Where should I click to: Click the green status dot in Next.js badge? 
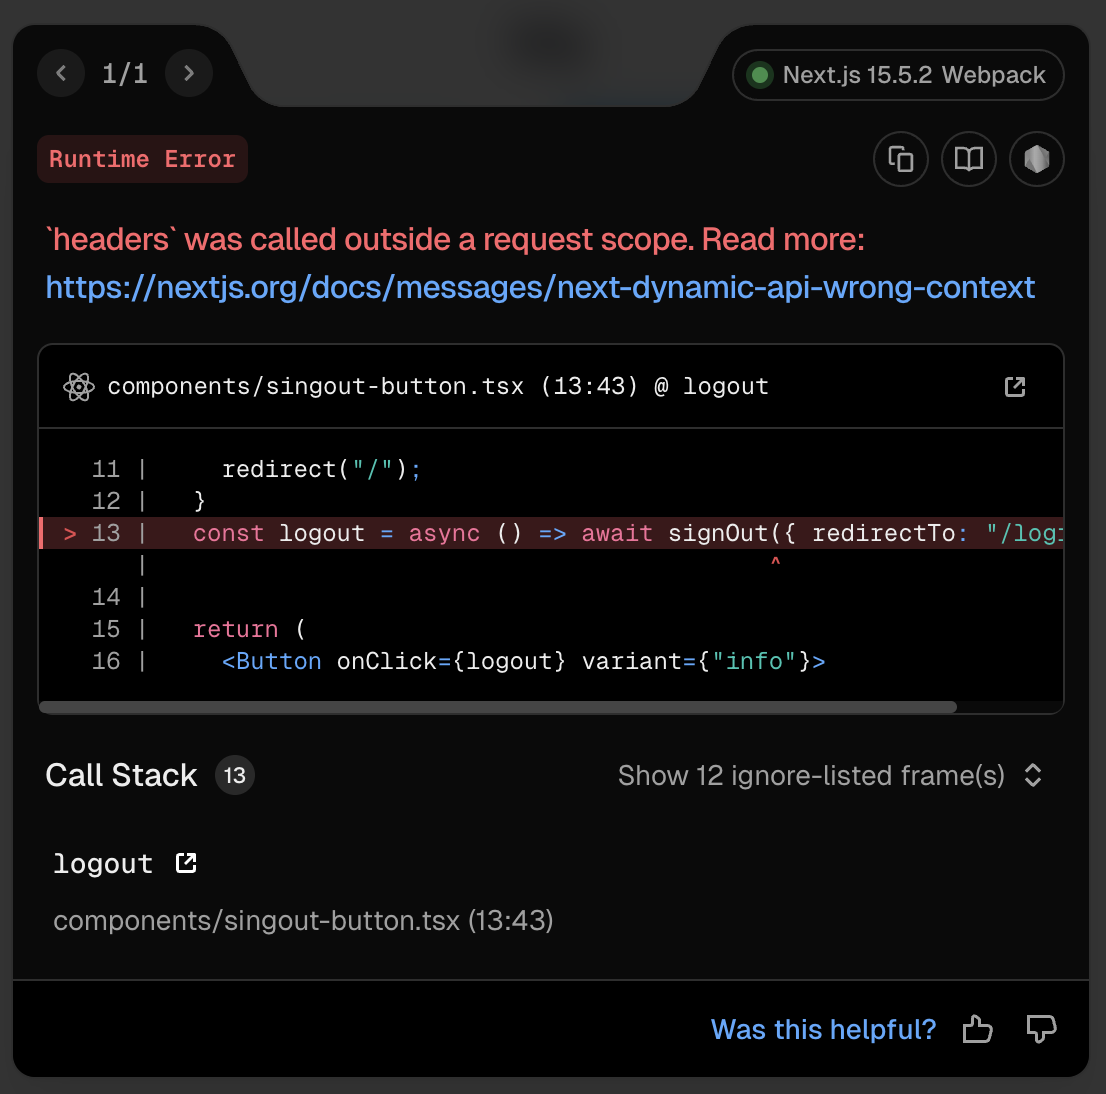pyautogui.click(x=761, y=75)
